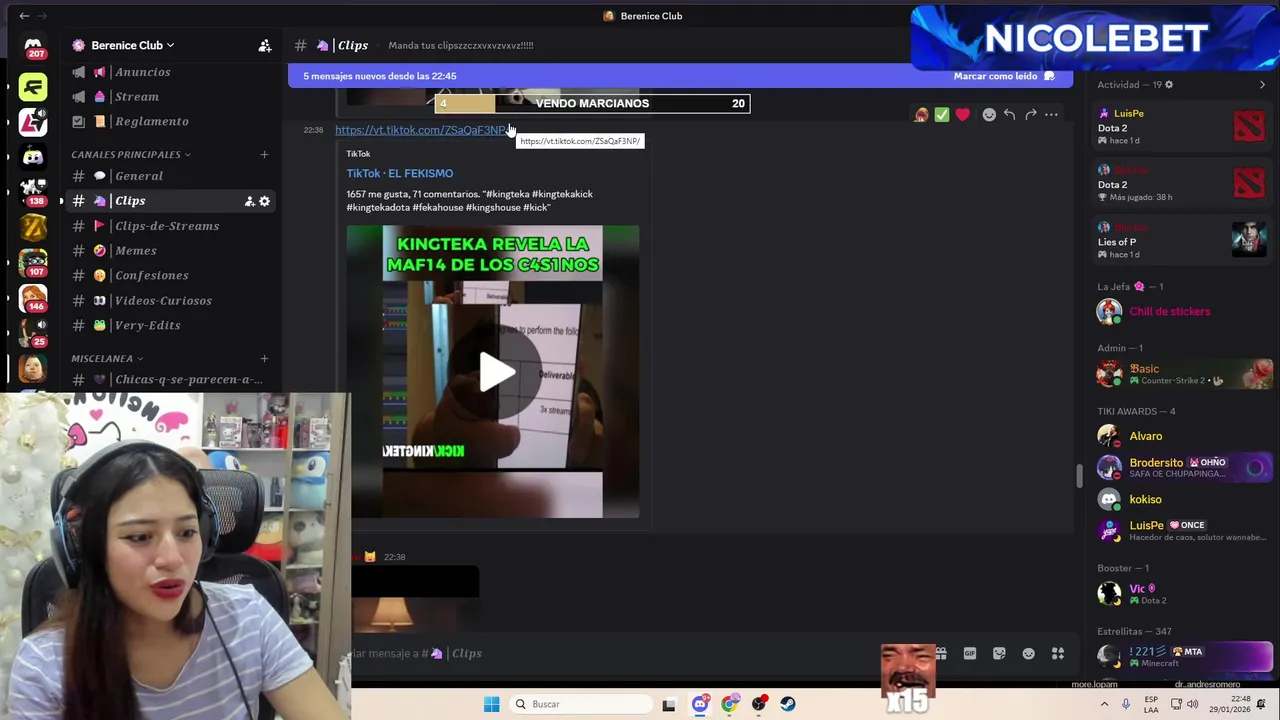Go back using the navigation arrow
Screen dimensions: 1280x720
(24, 16)
